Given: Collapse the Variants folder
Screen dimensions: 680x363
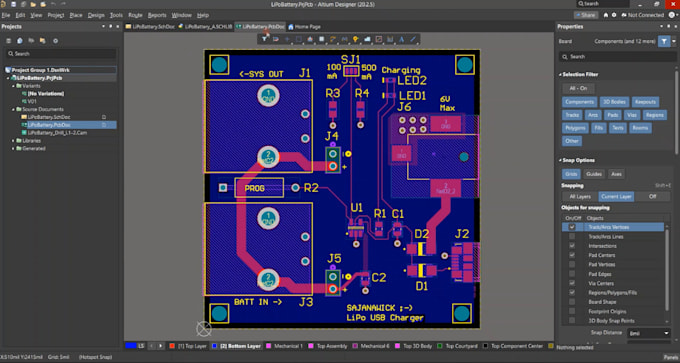Looking at the screenshot, I should pos(13,86).
